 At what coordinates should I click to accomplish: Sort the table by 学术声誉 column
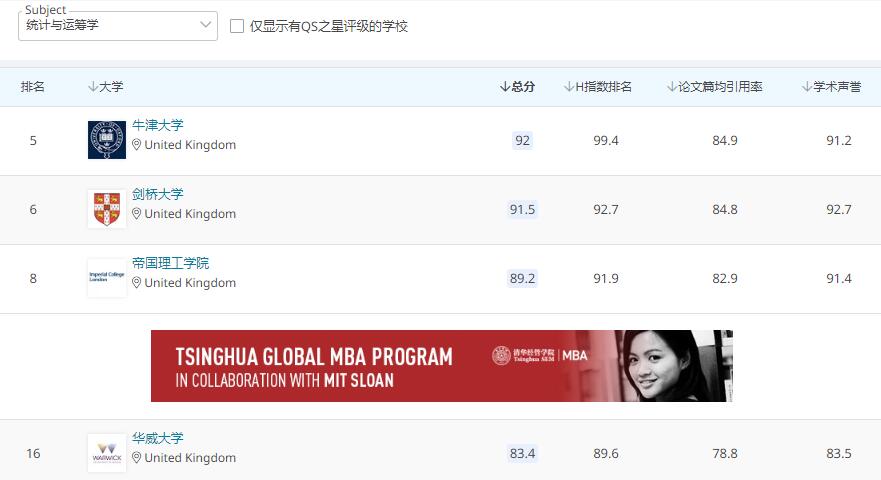[x=832, y=87]
